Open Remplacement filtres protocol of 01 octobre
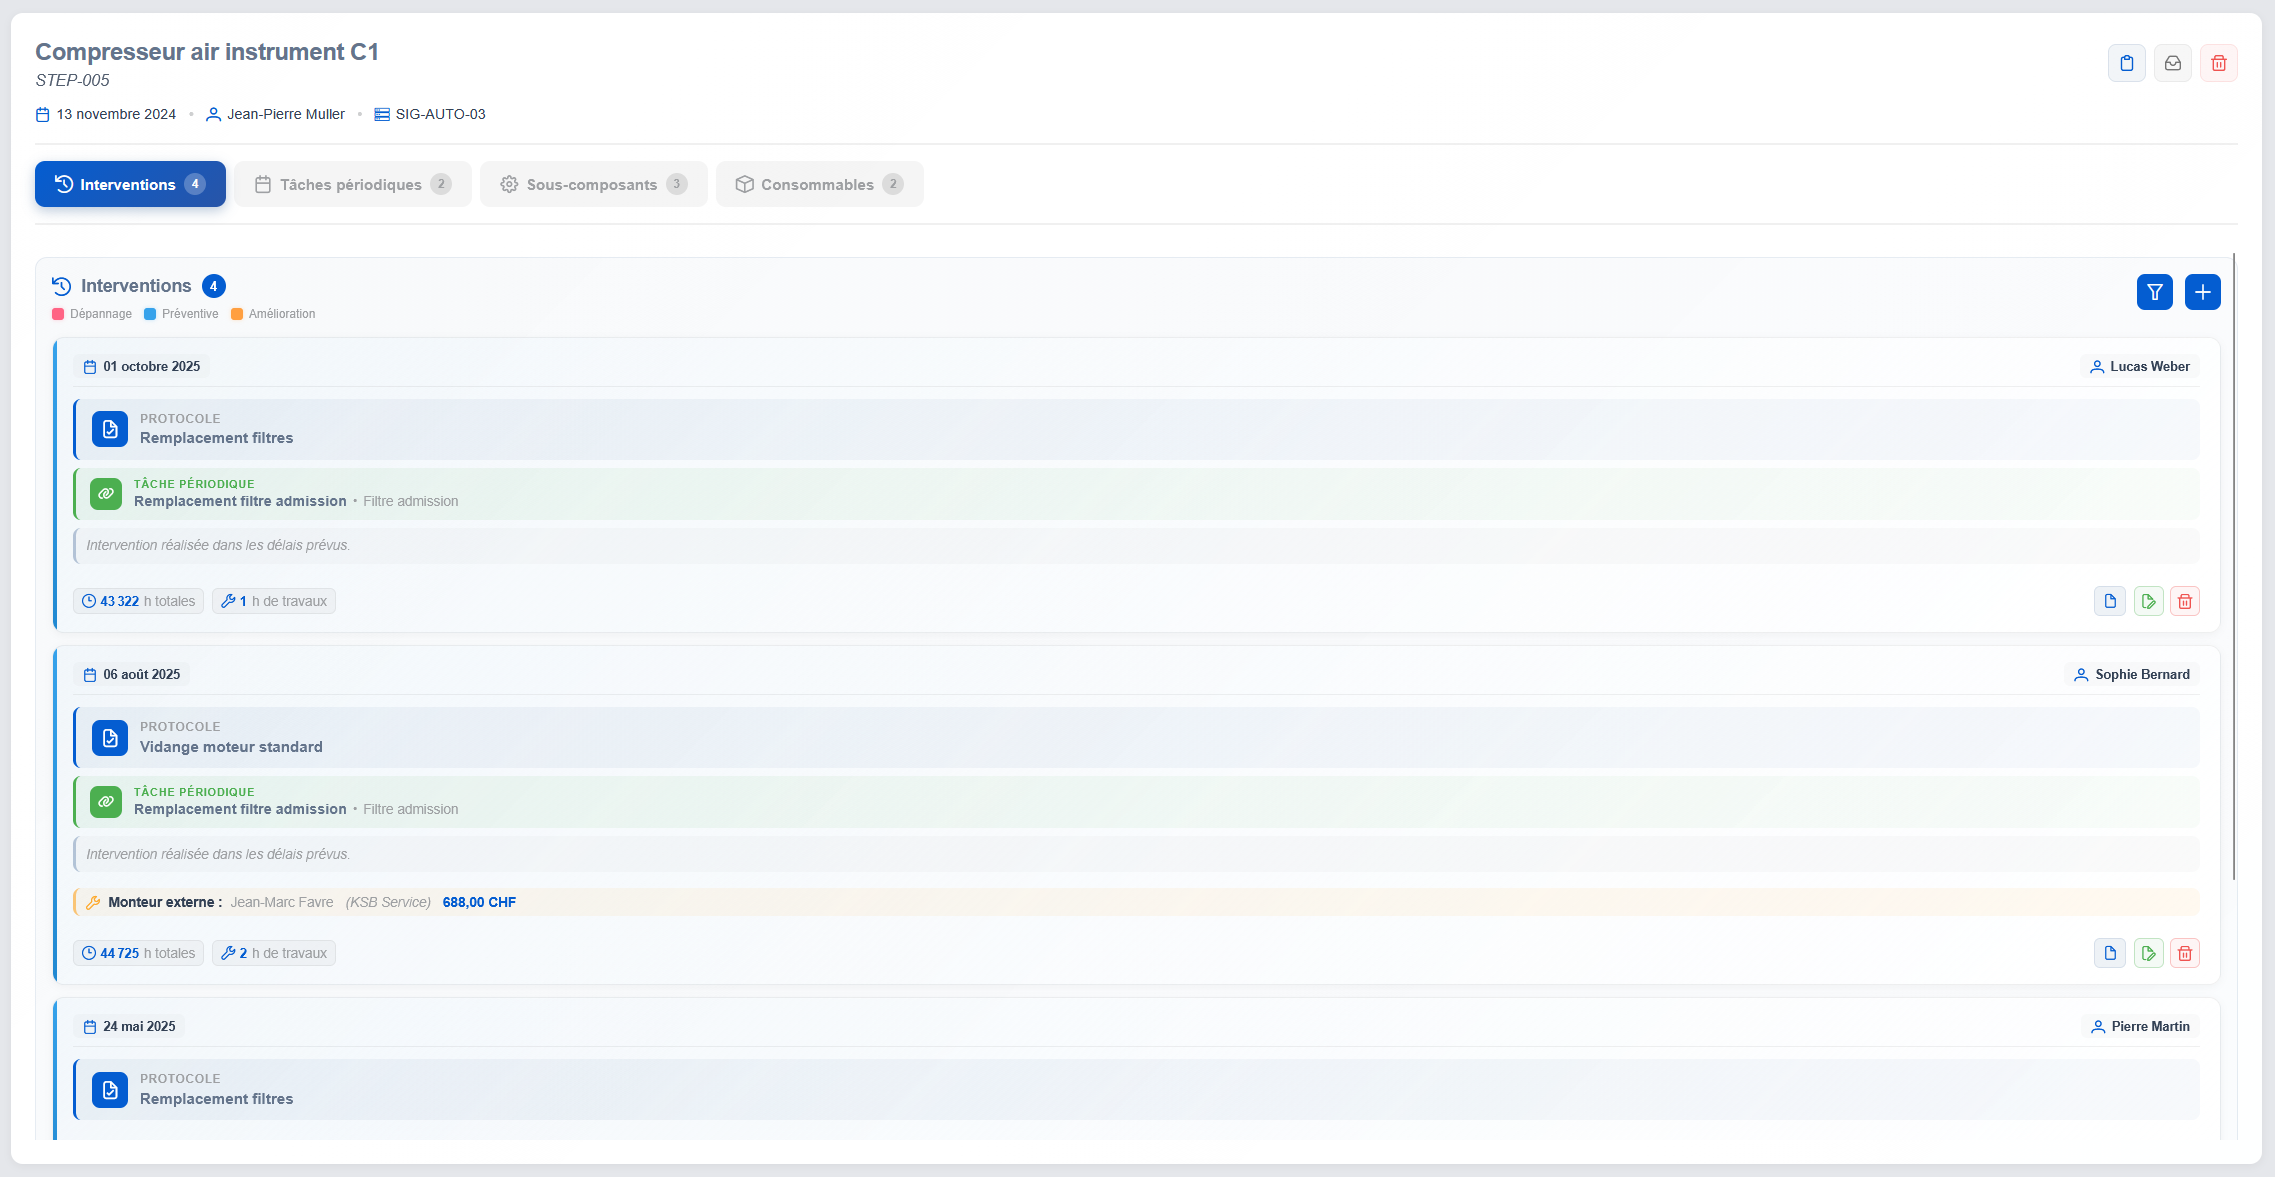 [x=216, y=438]
